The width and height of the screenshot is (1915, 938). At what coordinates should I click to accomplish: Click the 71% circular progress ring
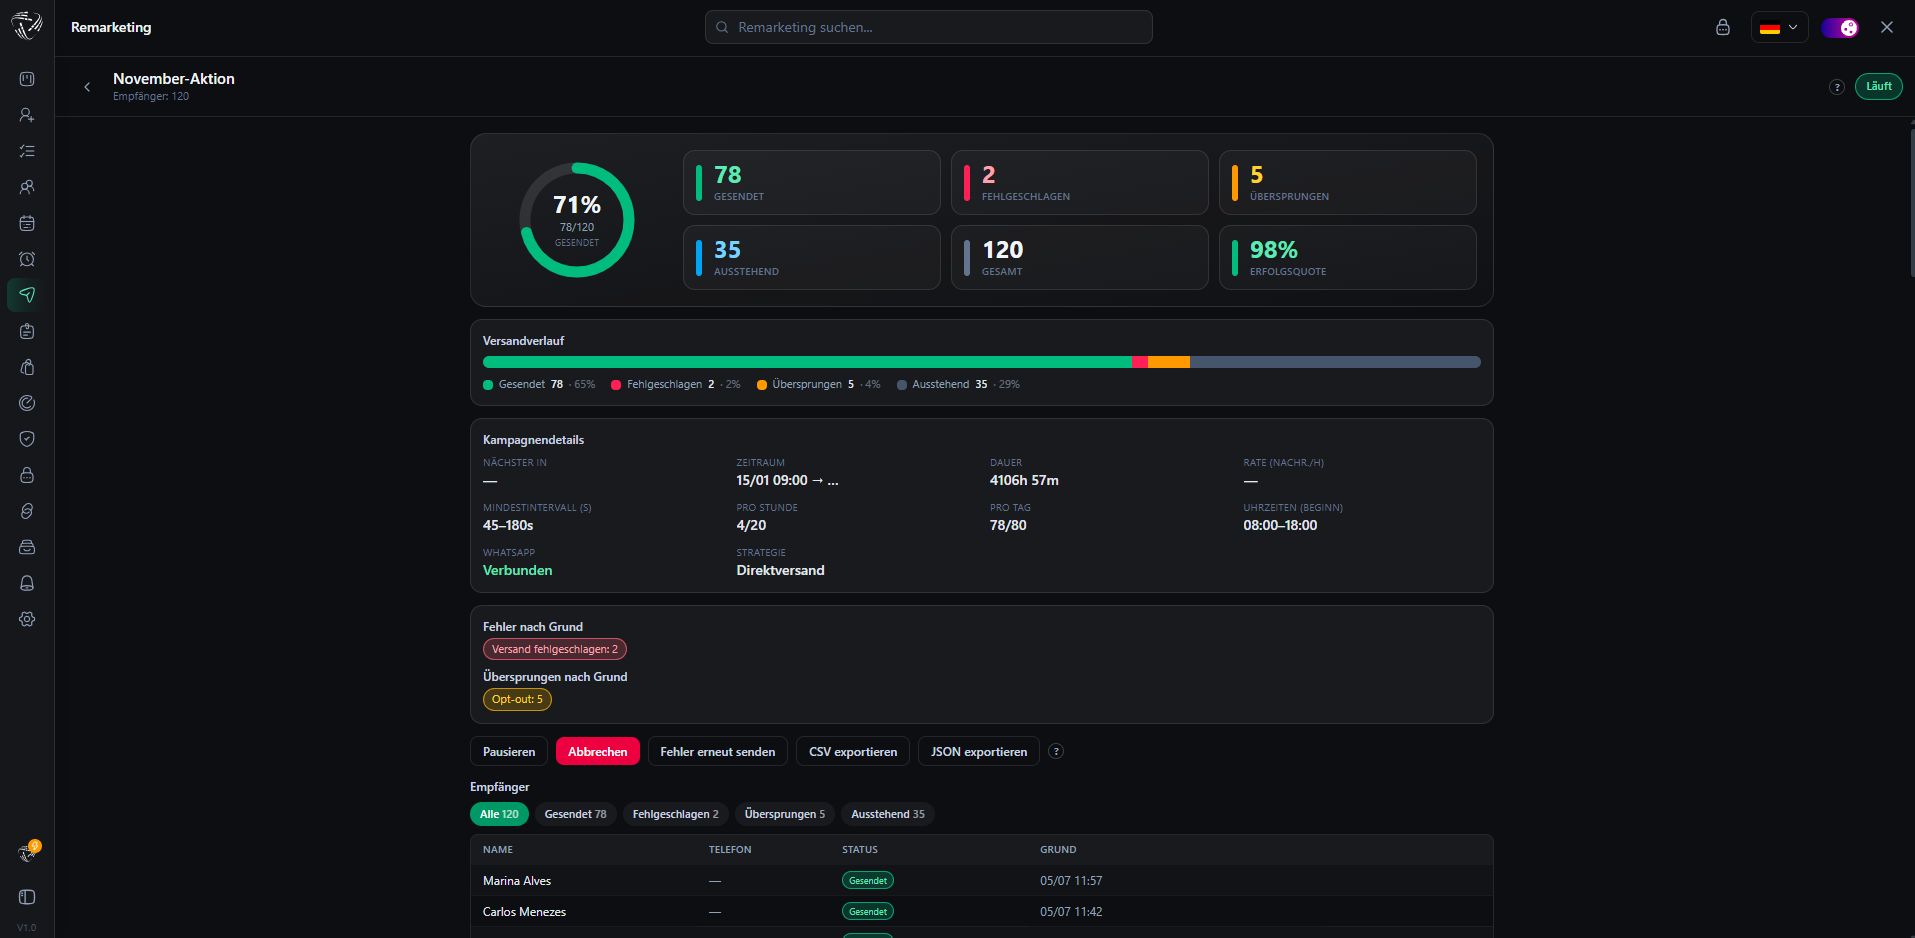coord(577,220)
